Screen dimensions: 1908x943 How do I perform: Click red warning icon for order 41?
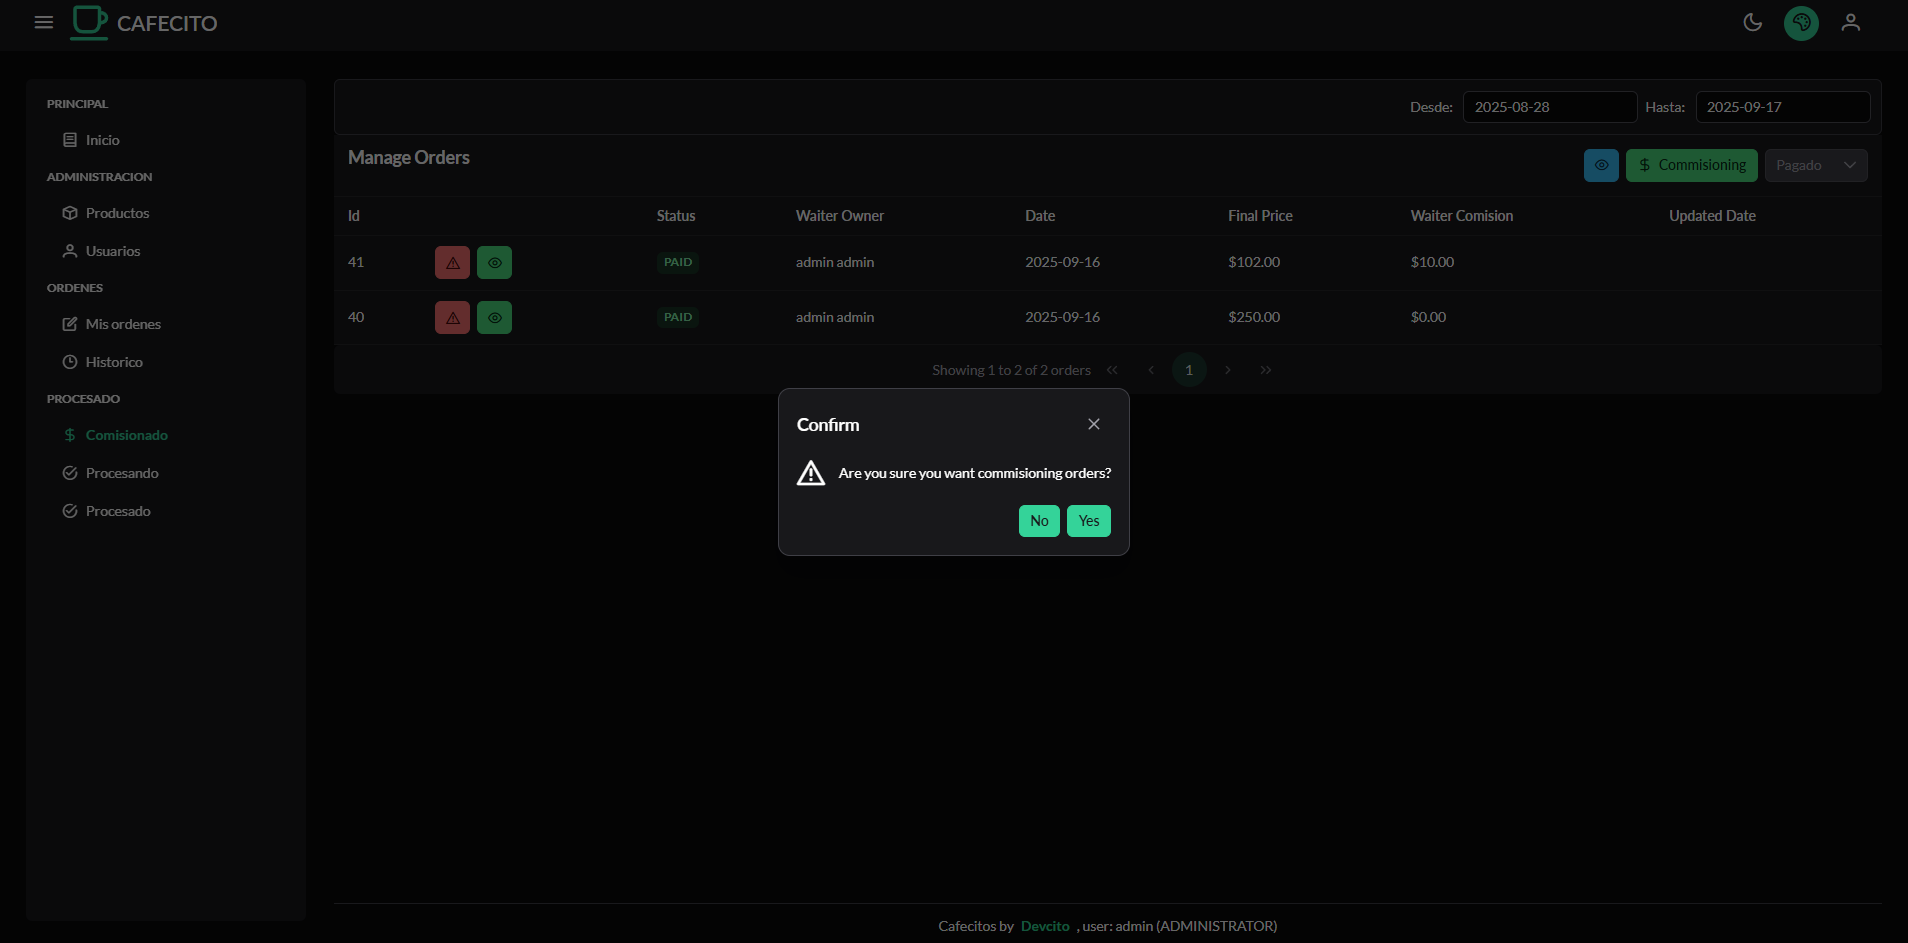452,263
